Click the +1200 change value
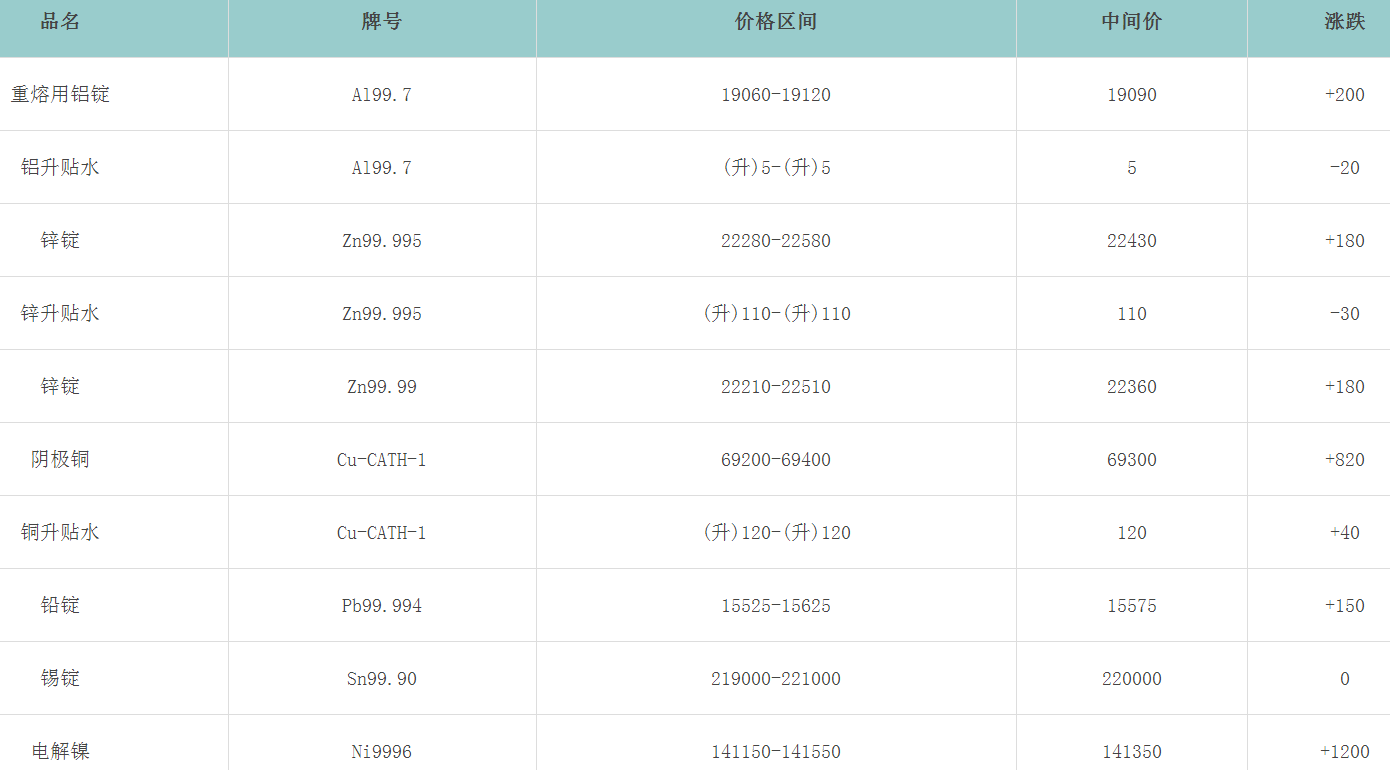 click(1344, 752)
